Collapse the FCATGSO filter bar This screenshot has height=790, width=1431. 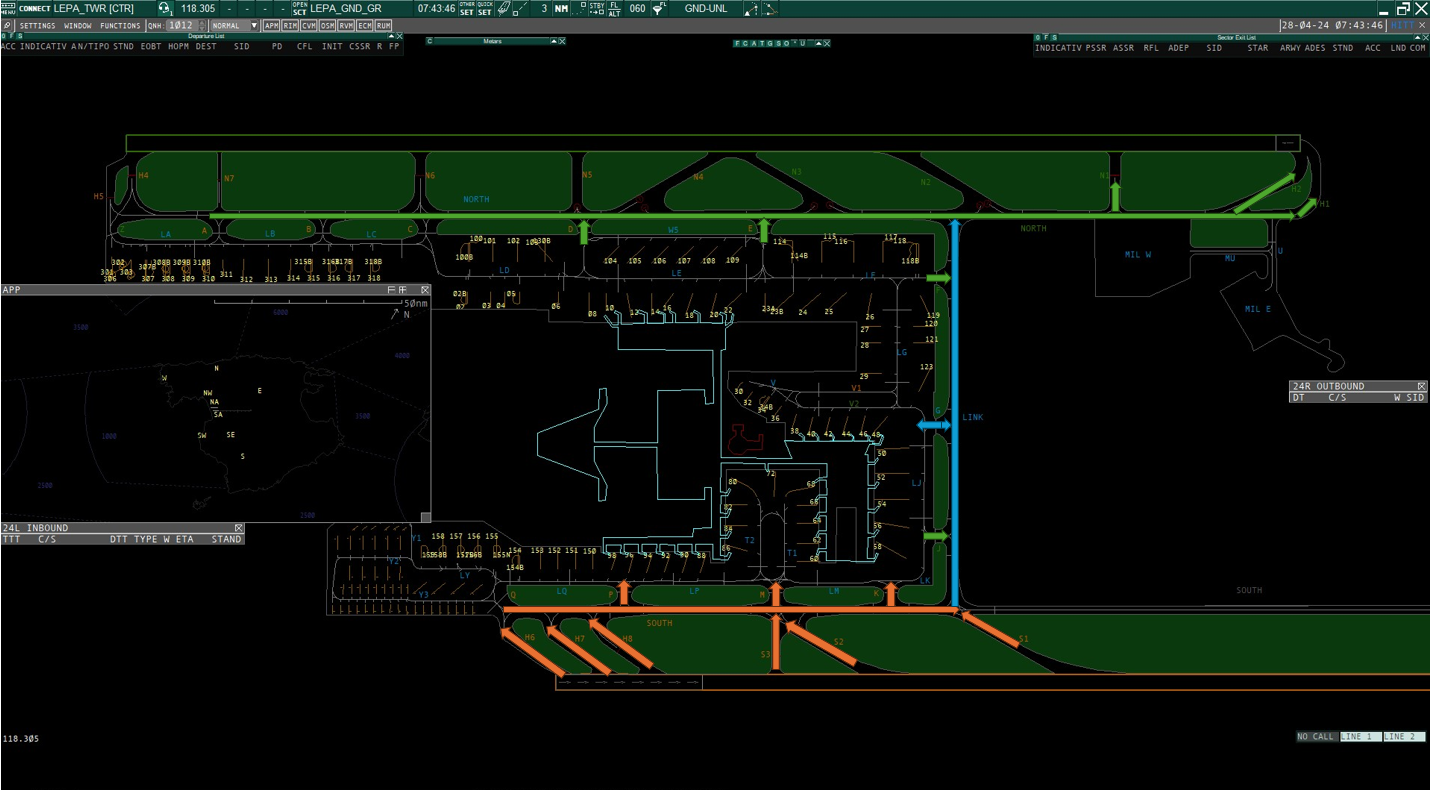pyautogui.click(x=818, y=43)
